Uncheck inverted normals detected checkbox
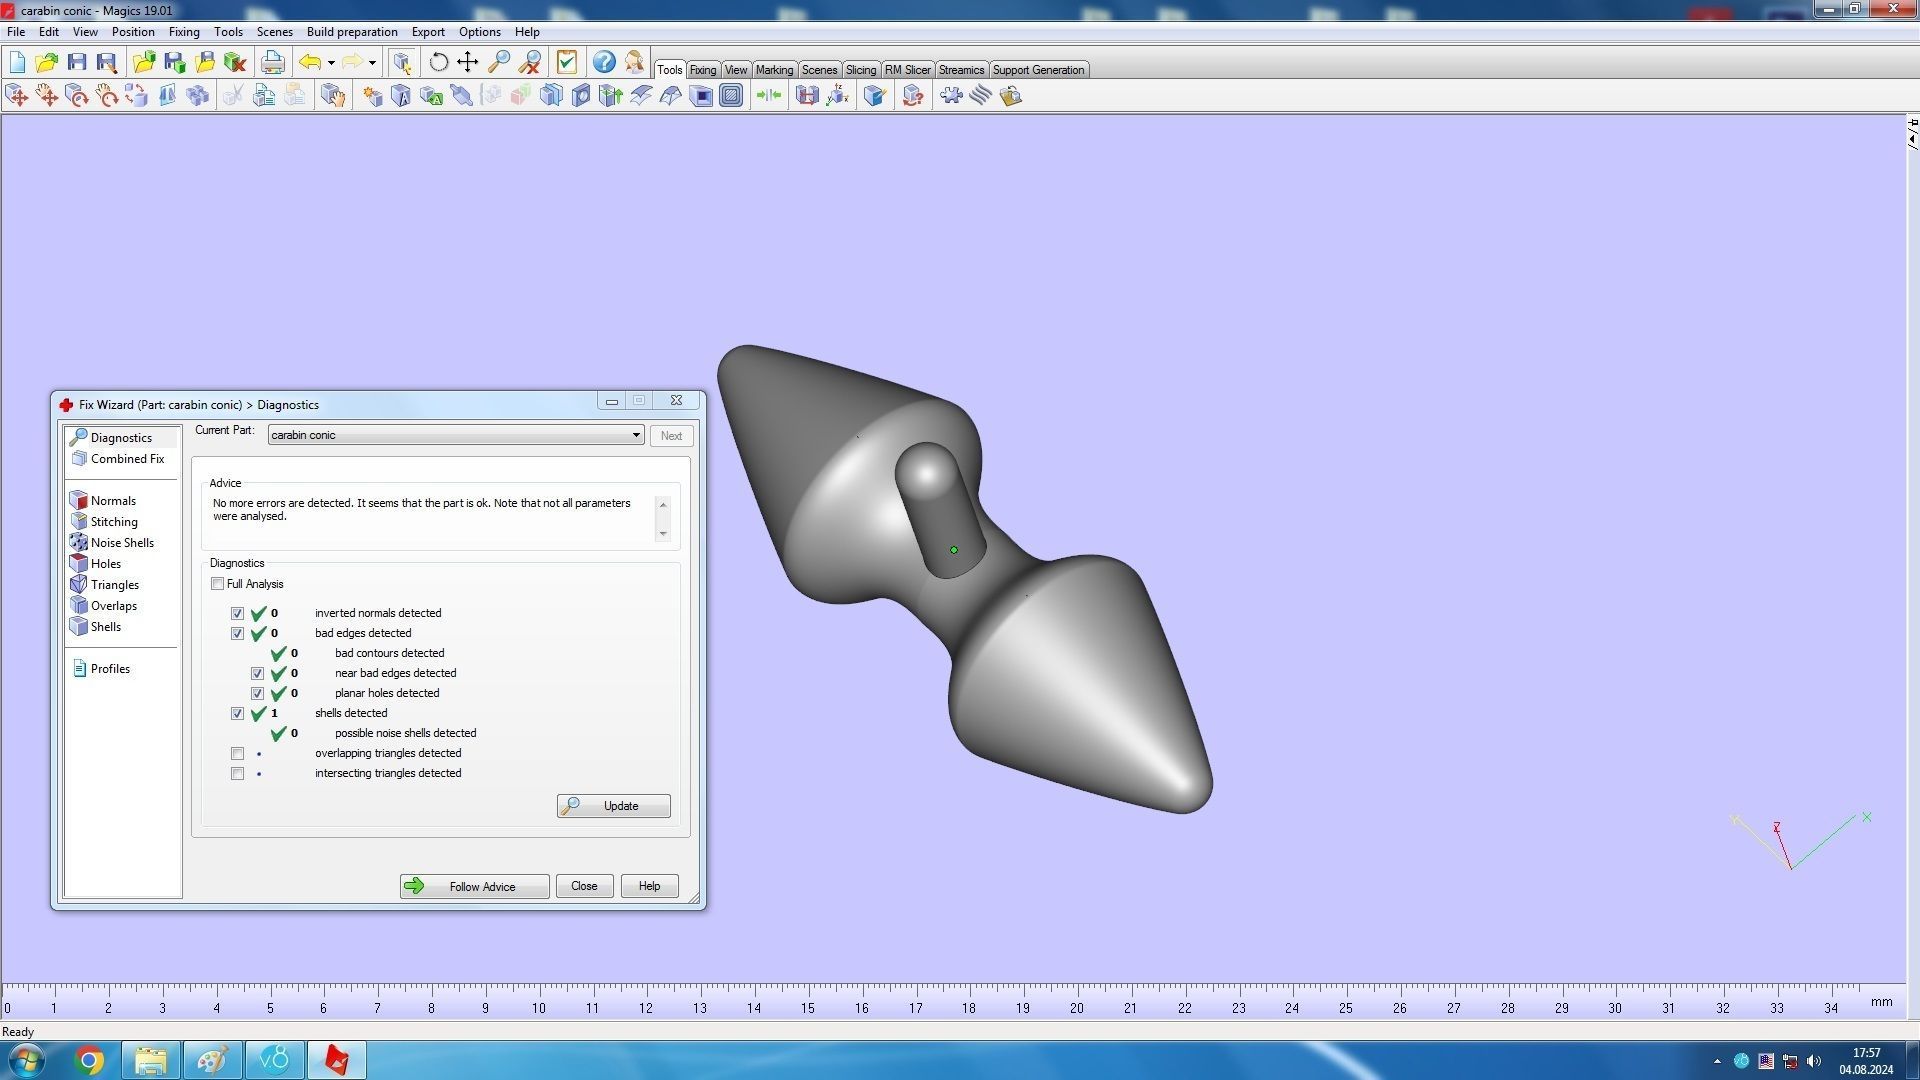Viewport: 1920px width, 1080px height. click(x=237, y=613)
